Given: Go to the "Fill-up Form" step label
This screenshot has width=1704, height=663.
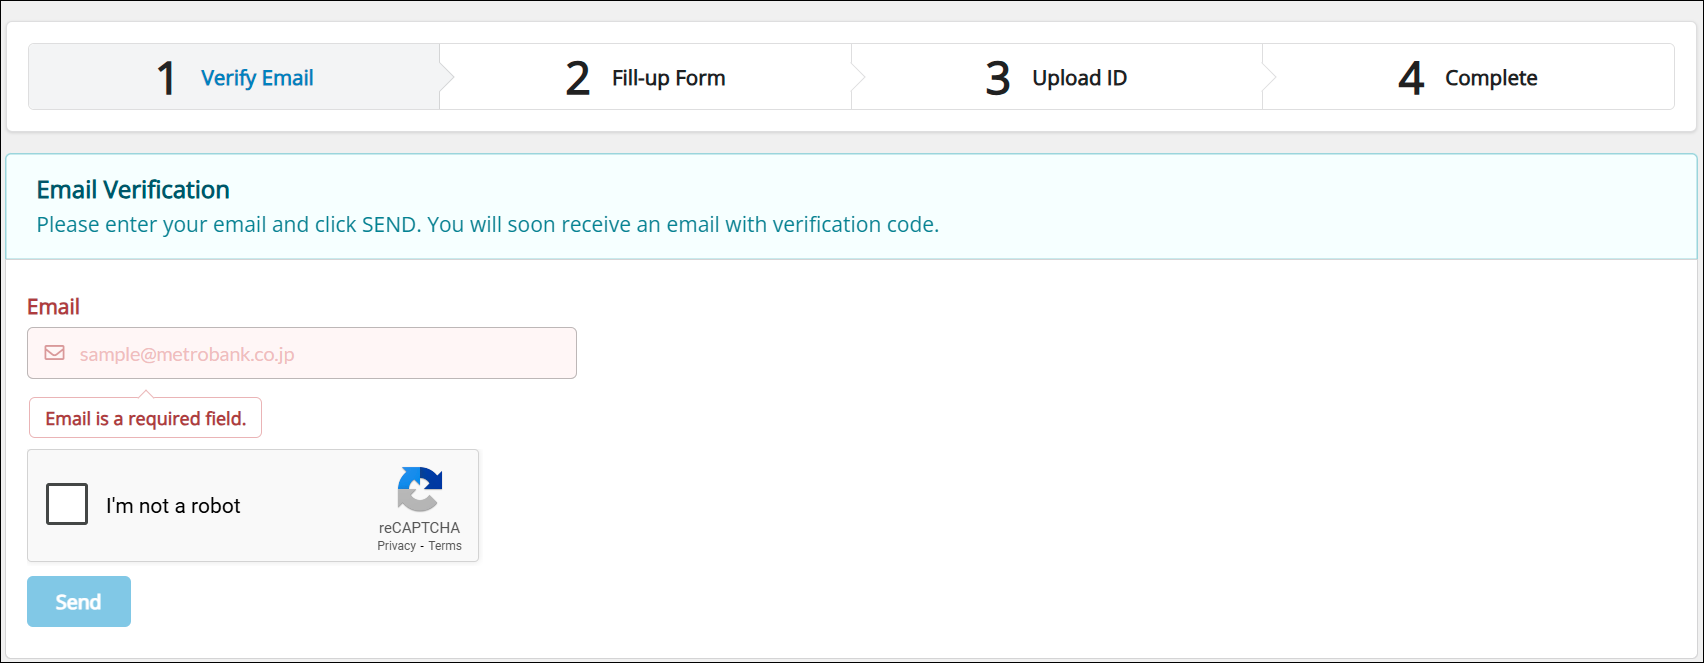Looking at the screenshot, I should click(x=668, y=78).
